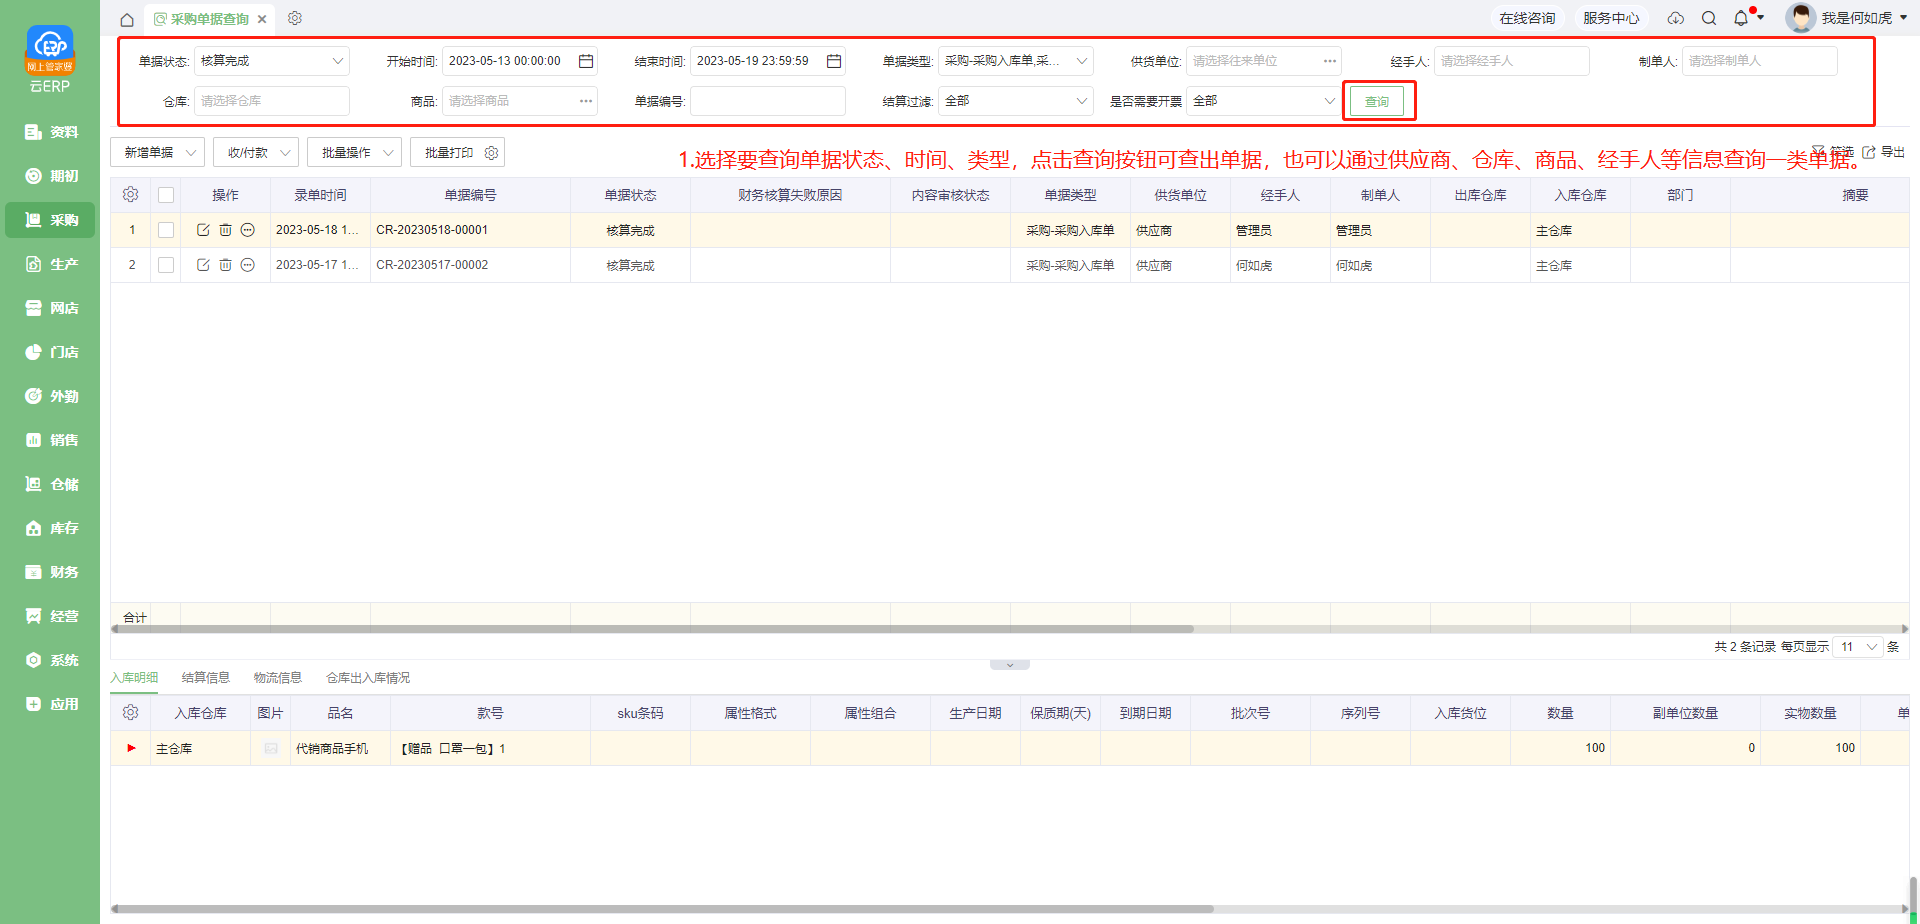
Task: Click the 在线咨询 button in the top bar
Action: point(1527,18)
